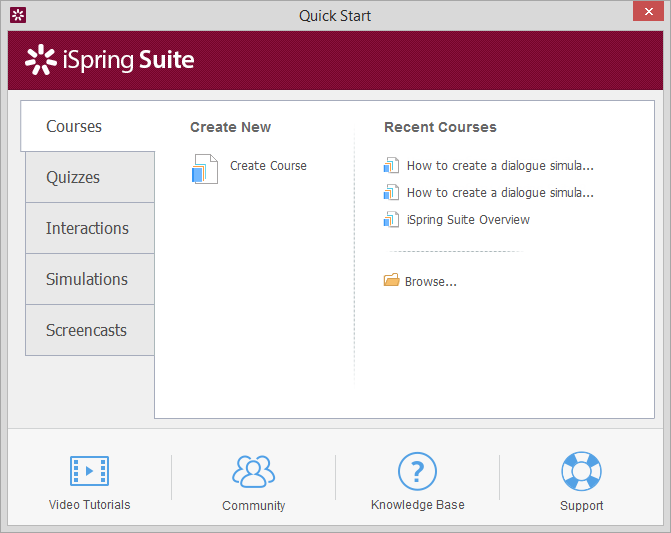
Task: Click the Create Course document icon
Action: (x=205, y=169)
